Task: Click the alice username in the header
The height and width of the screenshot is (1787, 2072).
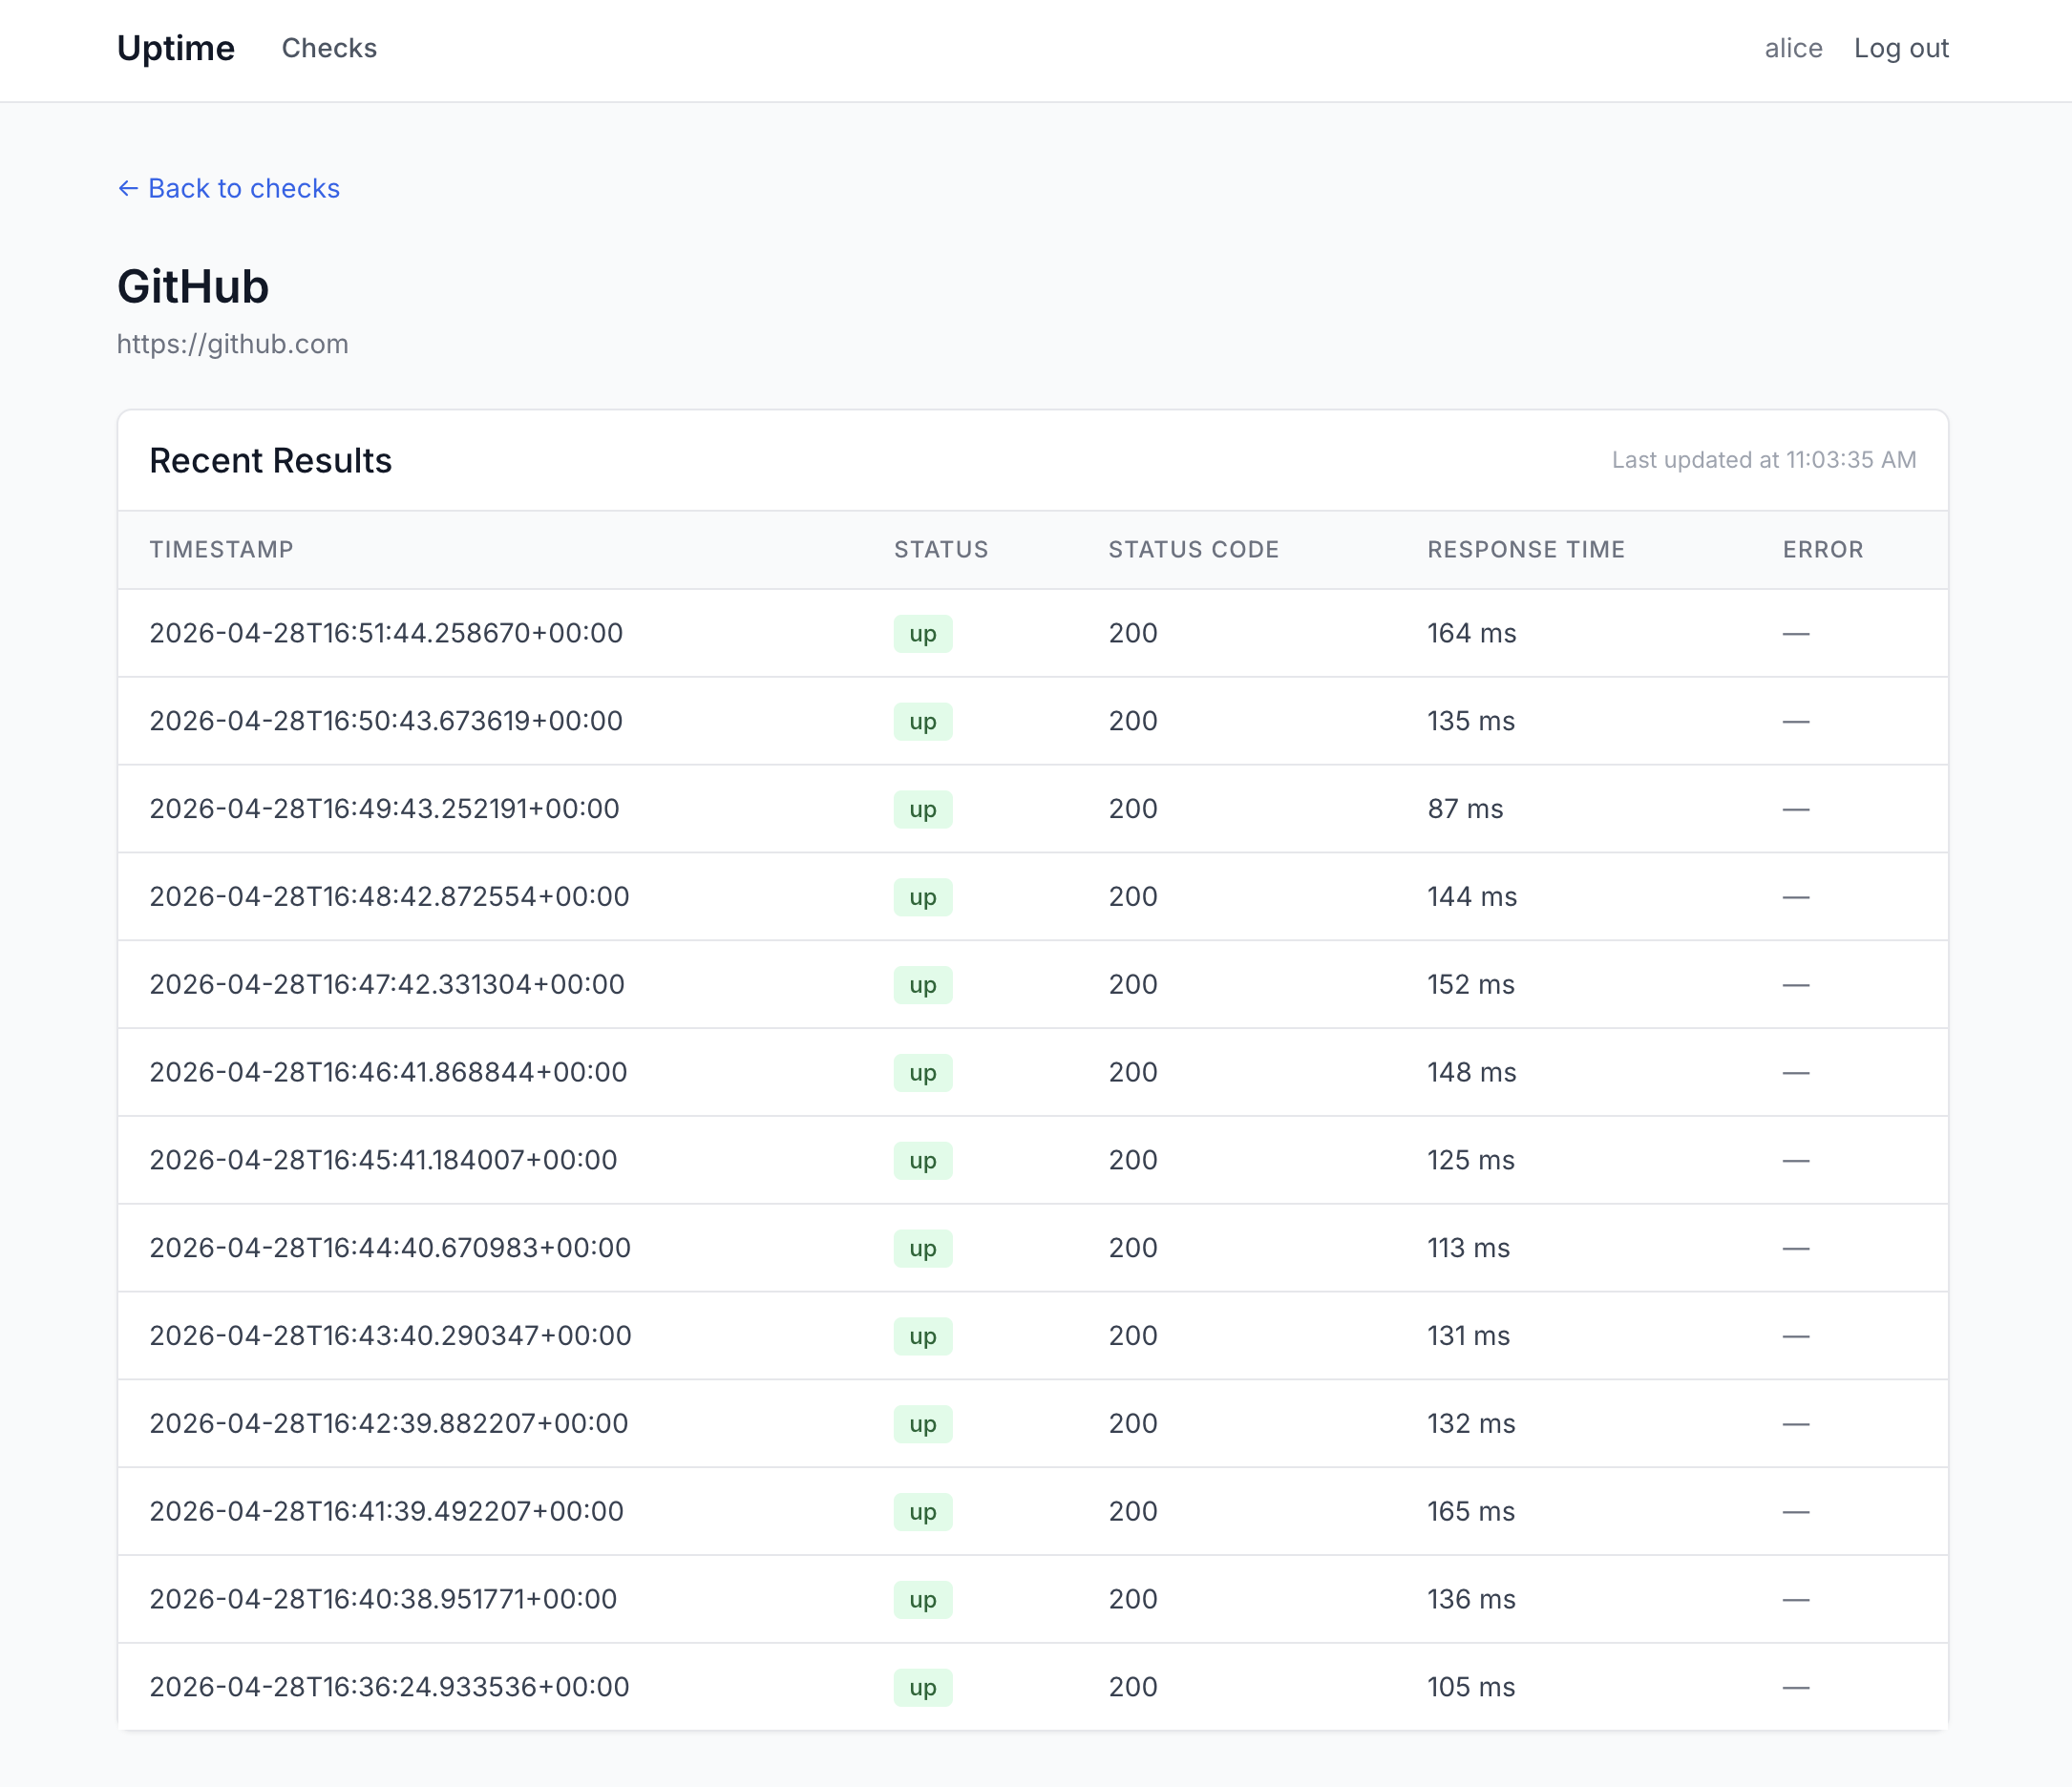Action: click(x=1792, y=48)
